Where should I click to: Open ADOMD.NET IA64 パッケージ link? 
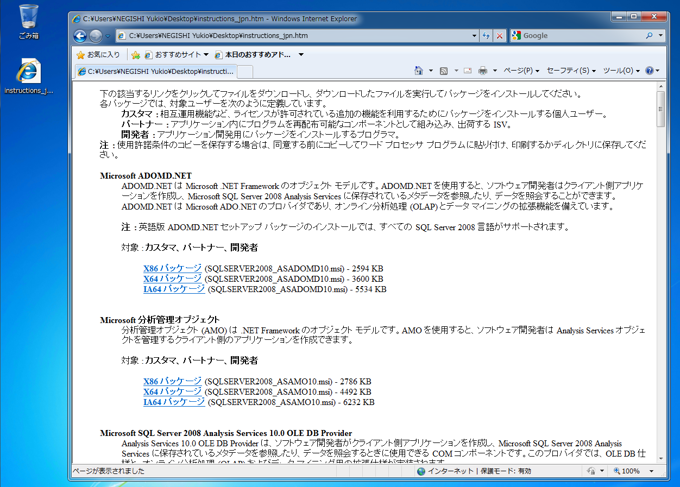coord(174,289)
